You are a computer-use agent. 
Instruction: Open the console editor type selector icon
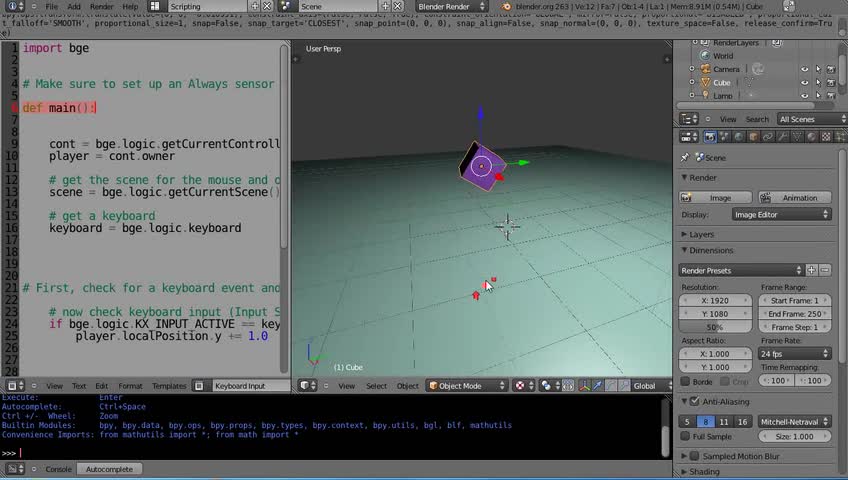tap(15, 469)
